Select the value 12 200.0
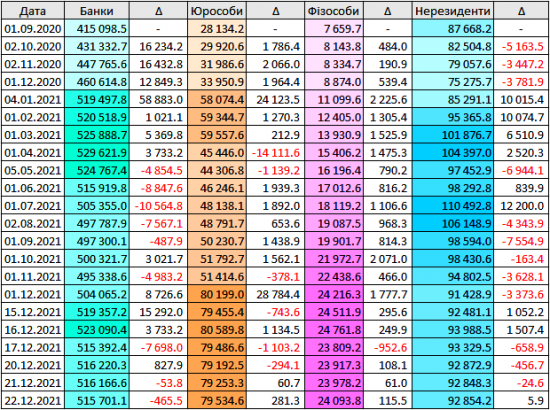 [521, 206]
